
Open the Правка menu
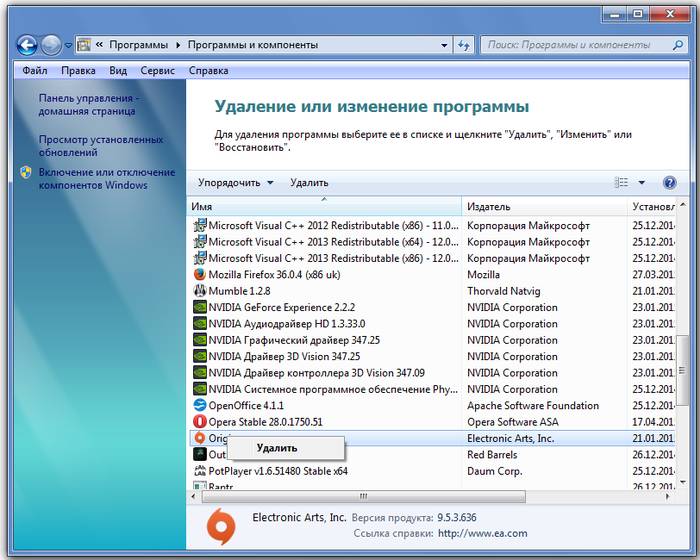pos(78,71)
